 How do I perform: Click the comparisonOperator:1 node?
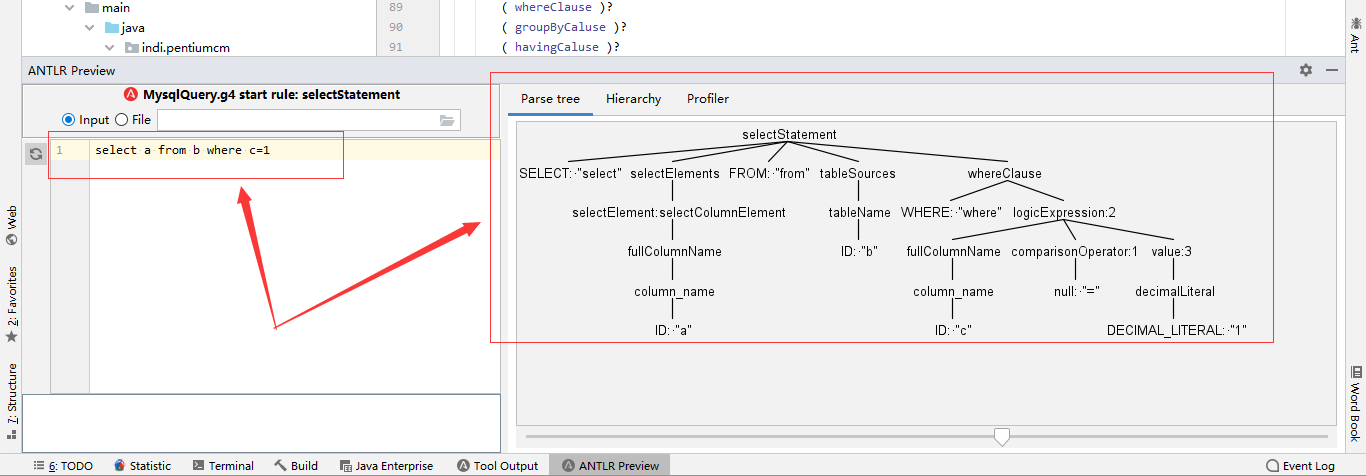pos(1075,251)
